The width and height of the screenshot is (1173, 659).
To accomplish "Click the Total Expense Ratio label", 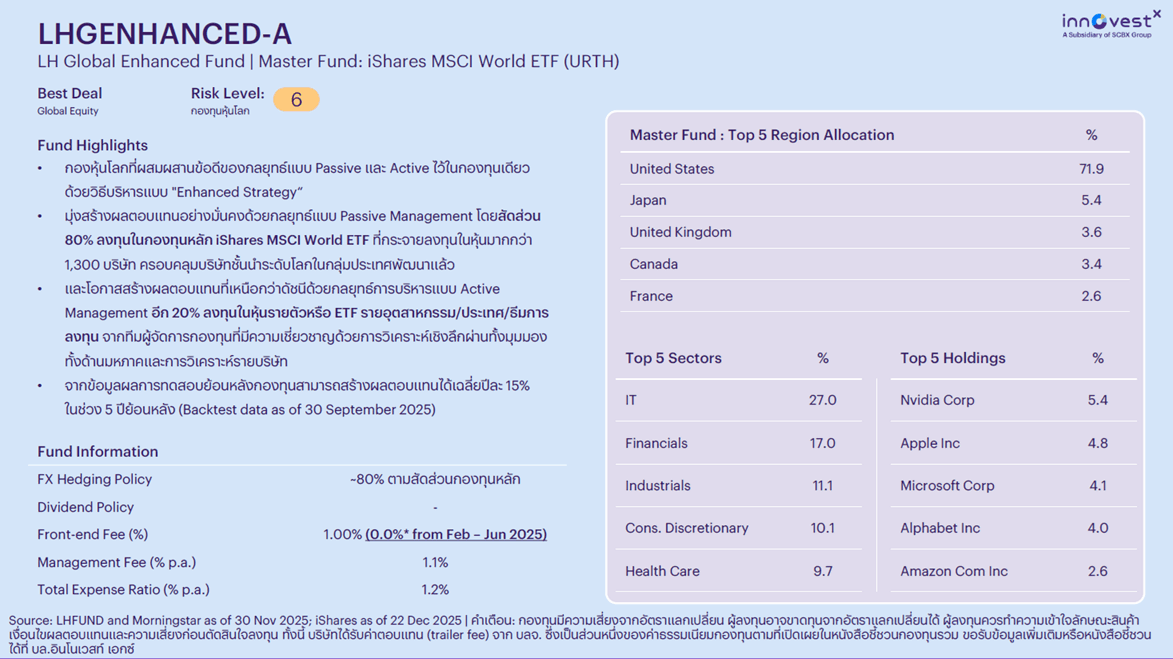I will (x=123, y=590).
